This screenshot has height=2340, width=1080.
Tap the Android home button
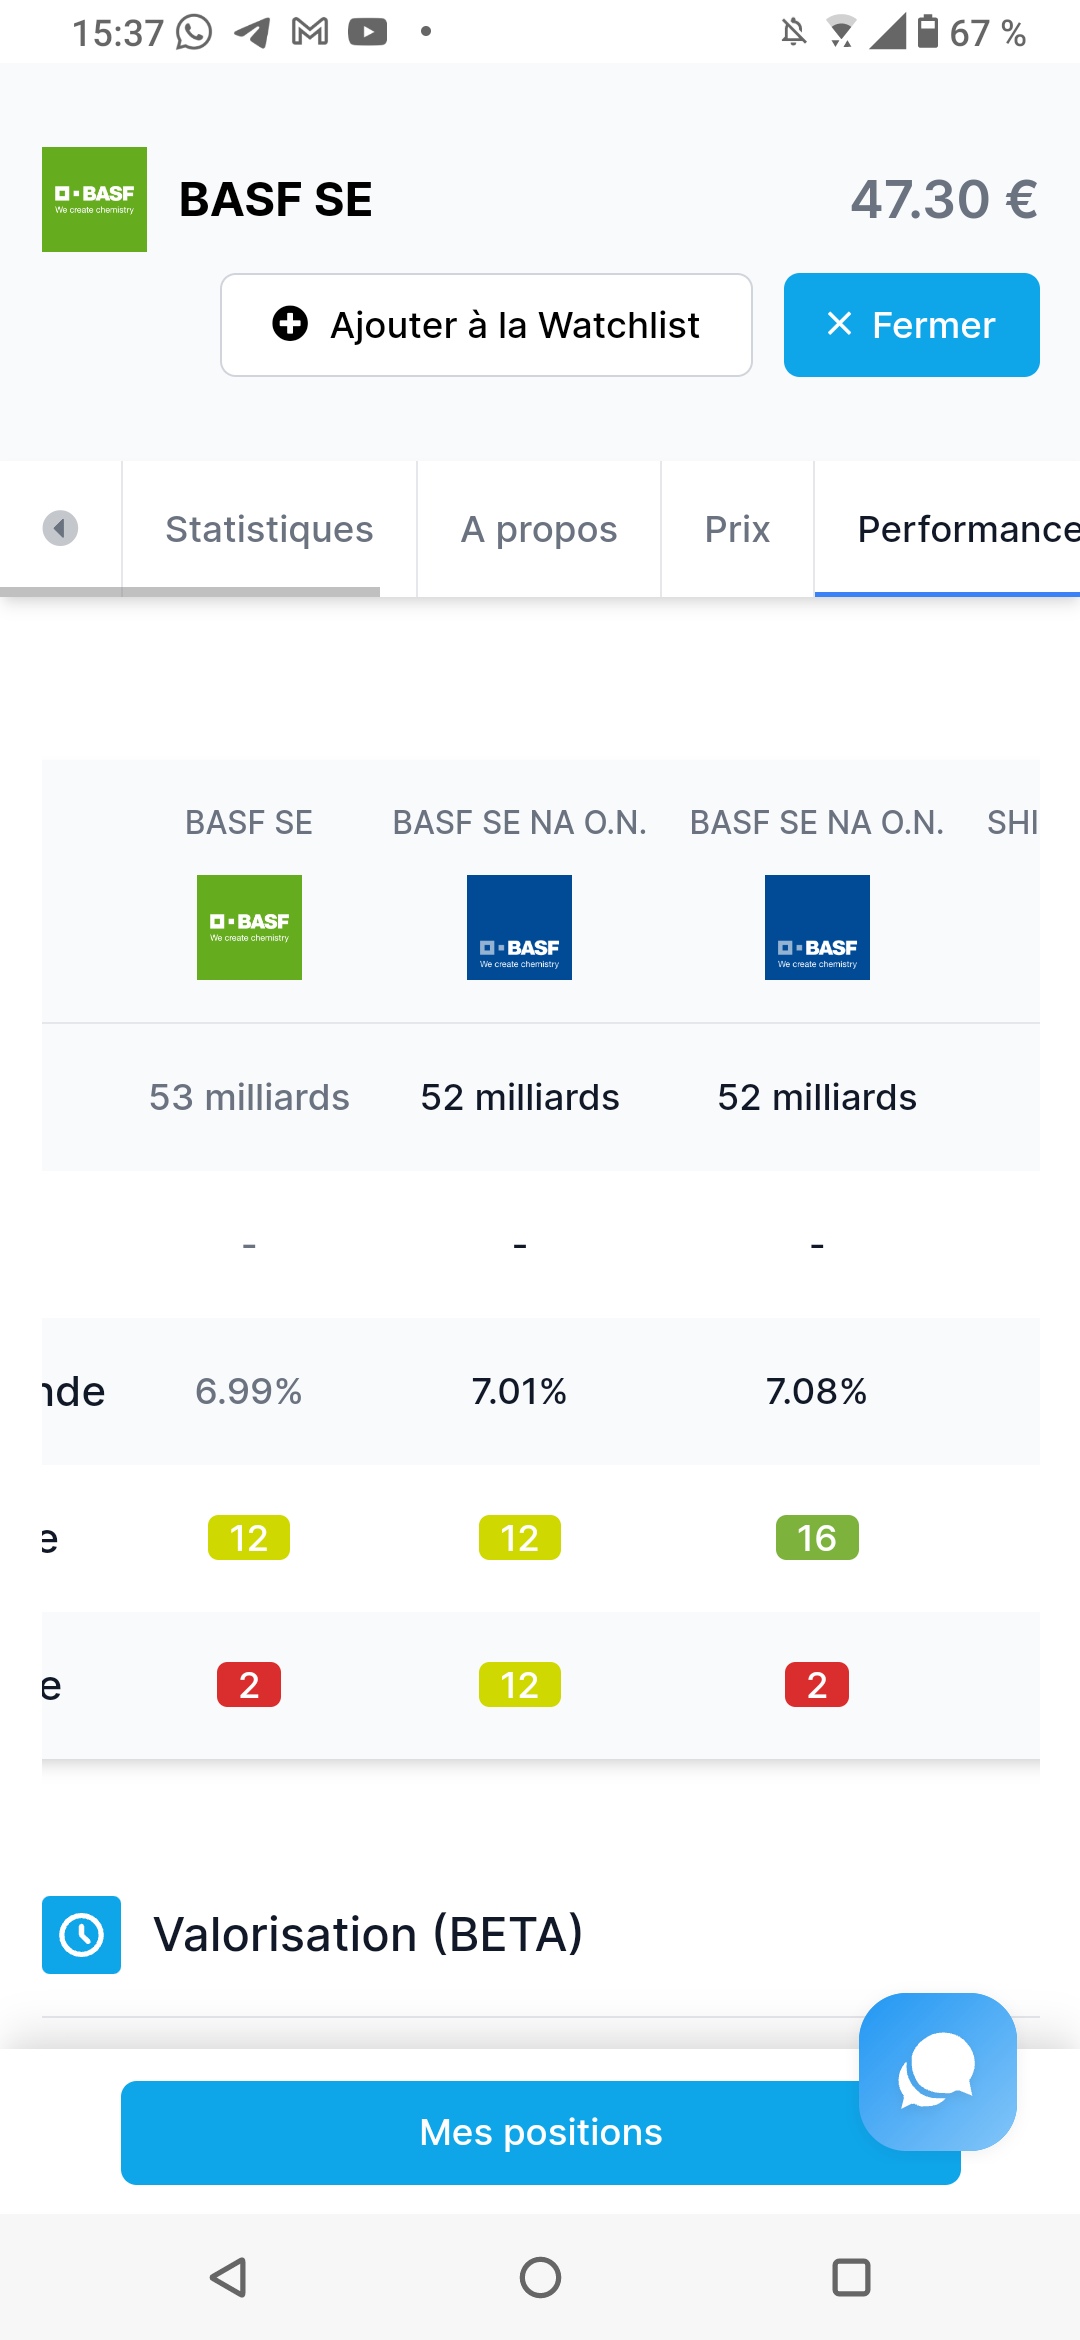coord(540,2277)
